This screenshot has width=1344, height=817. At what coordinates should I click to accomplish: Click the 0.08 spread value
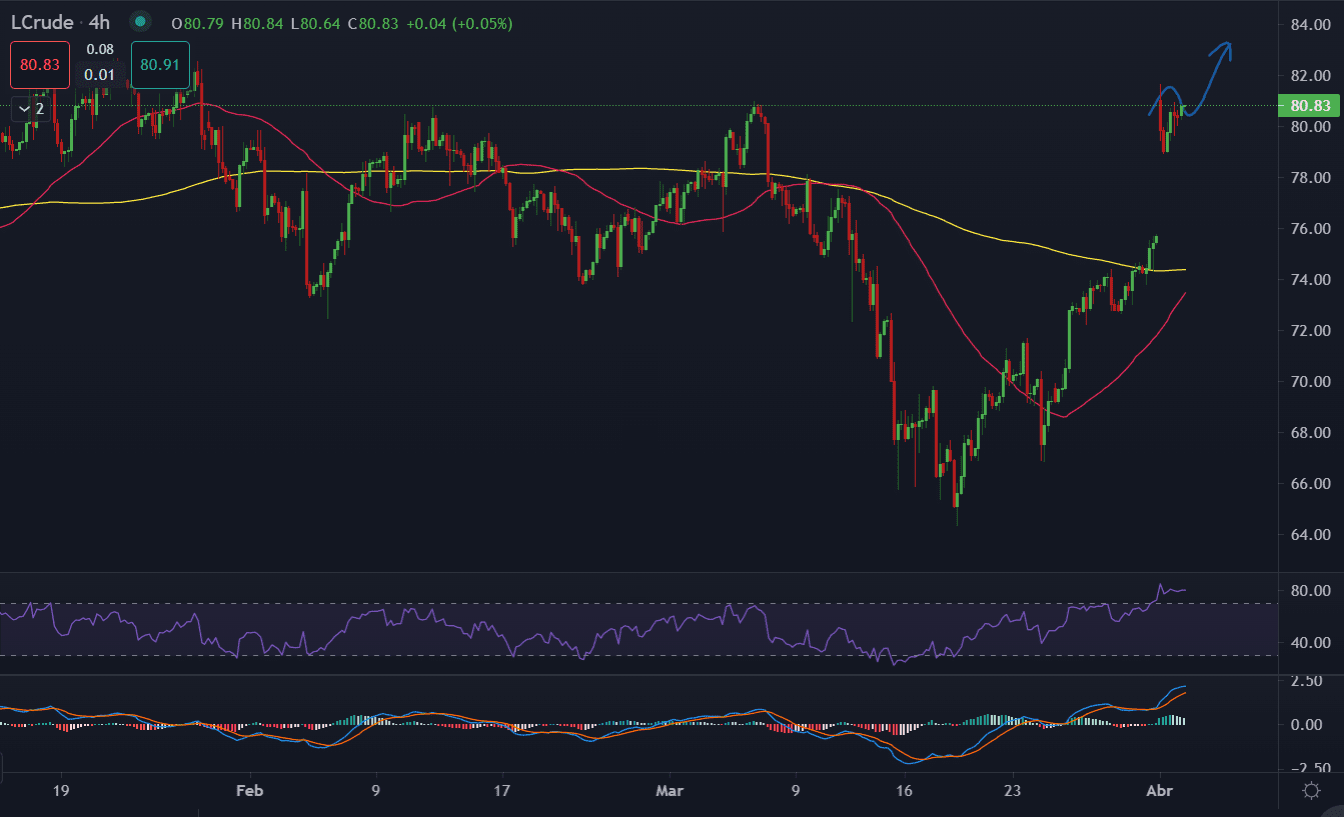click(x=100, y=49)
